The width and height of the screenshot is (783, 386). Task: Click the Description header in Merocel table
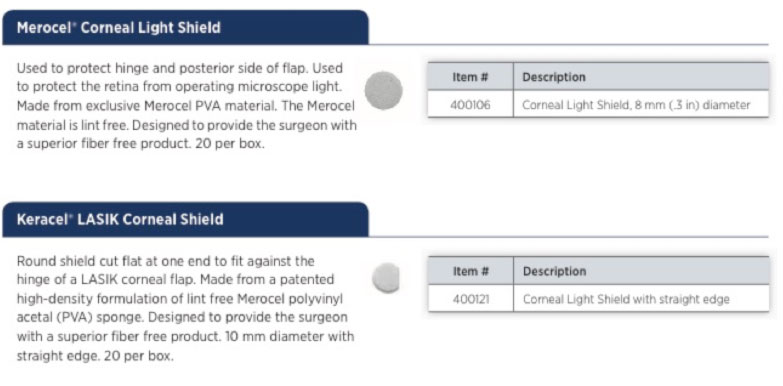tap(554, 77)
